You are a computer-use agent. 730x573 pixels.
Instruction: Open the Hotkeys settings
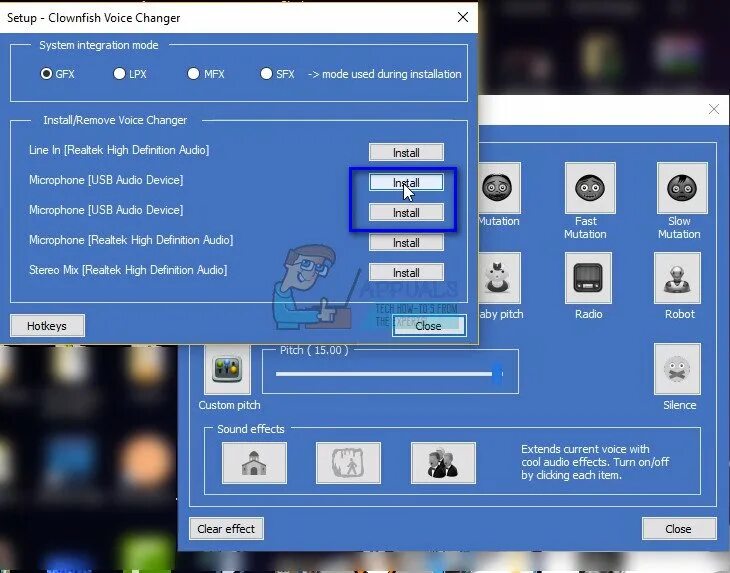tap(47, 326)
